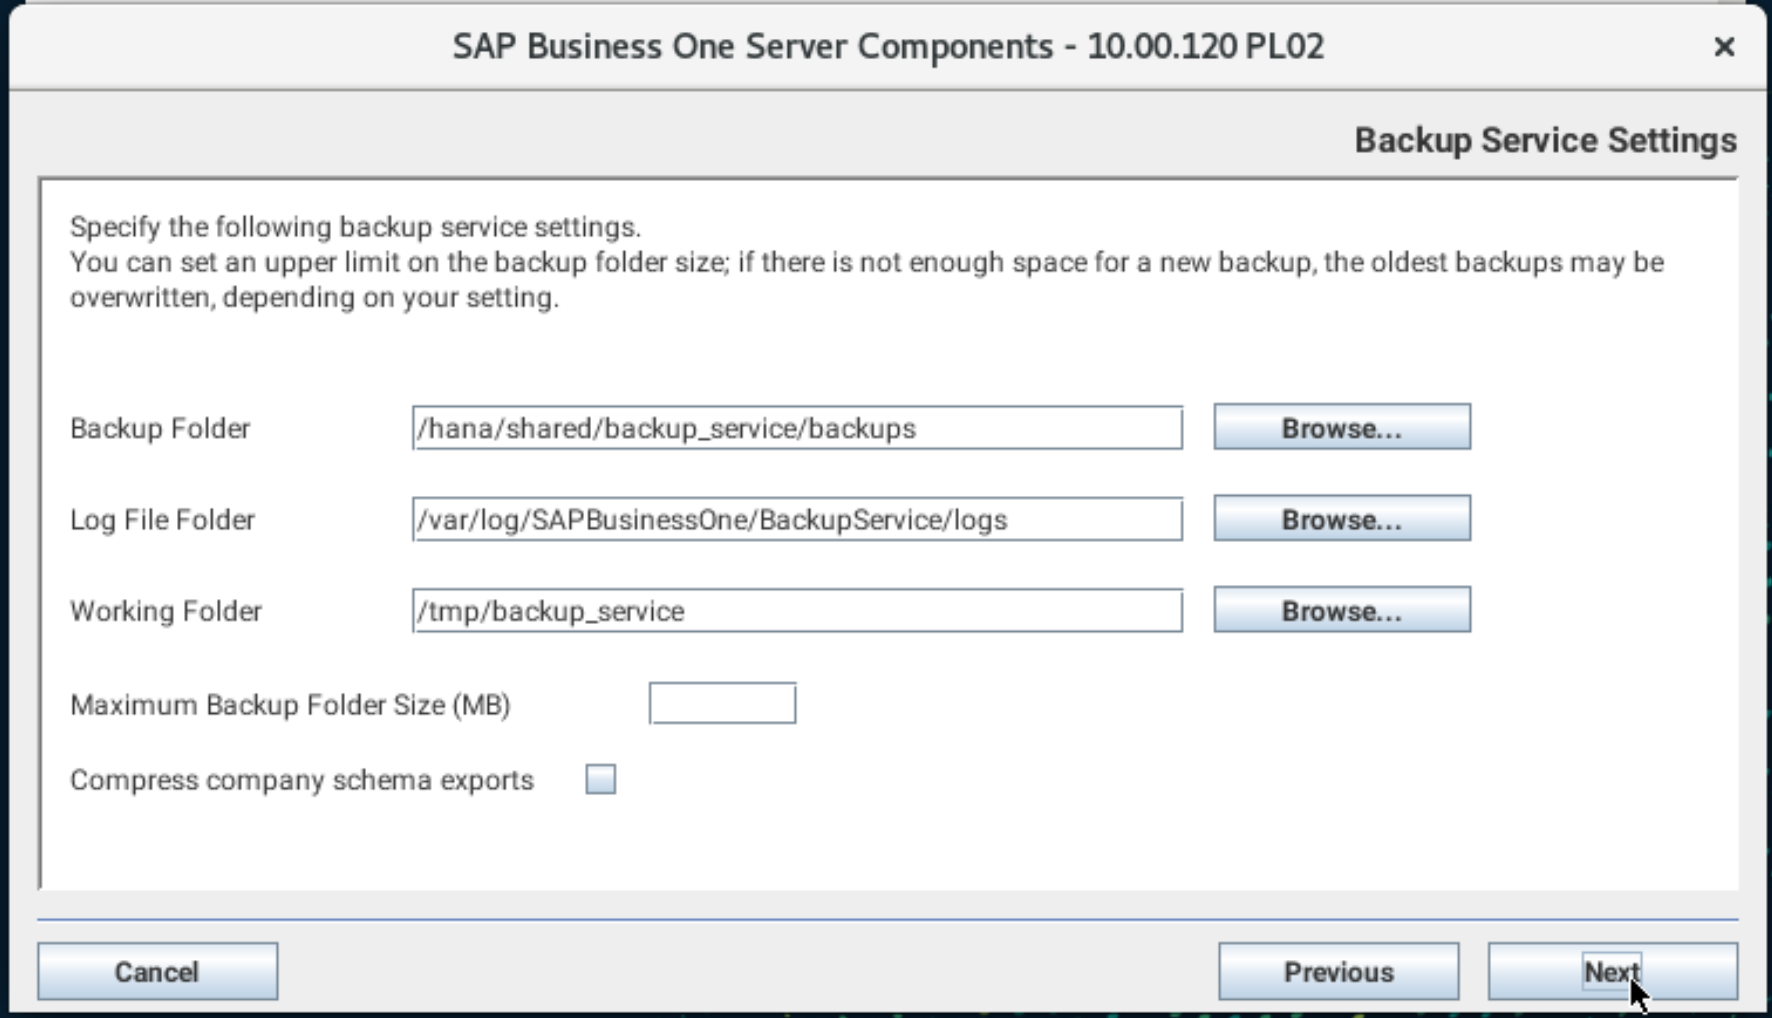Viewport: 1772px width, 1018px height.
Task: Click the Backup Service Settings heading
Action: pyautogui.click(x=1545, y=140)
